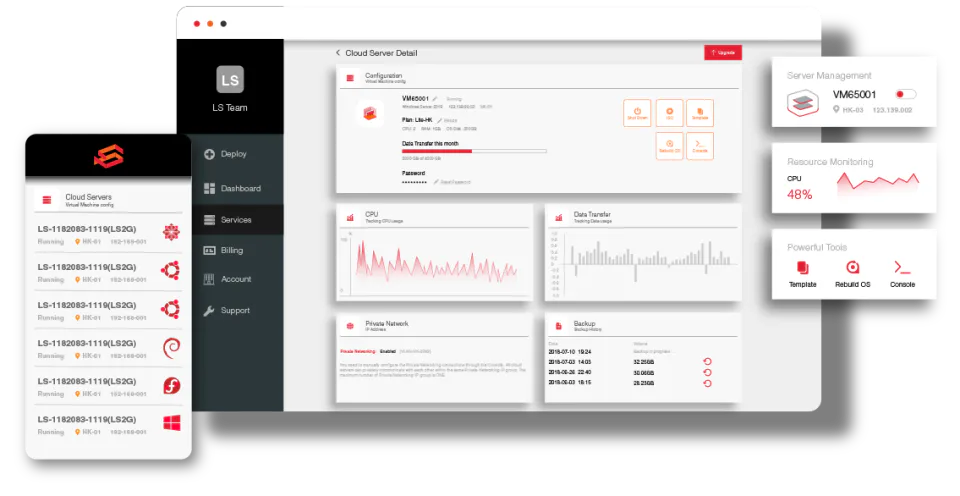Screen dimensions: 960x496
Task: Click the Configuration panel header icon
Action: point(350,78)
